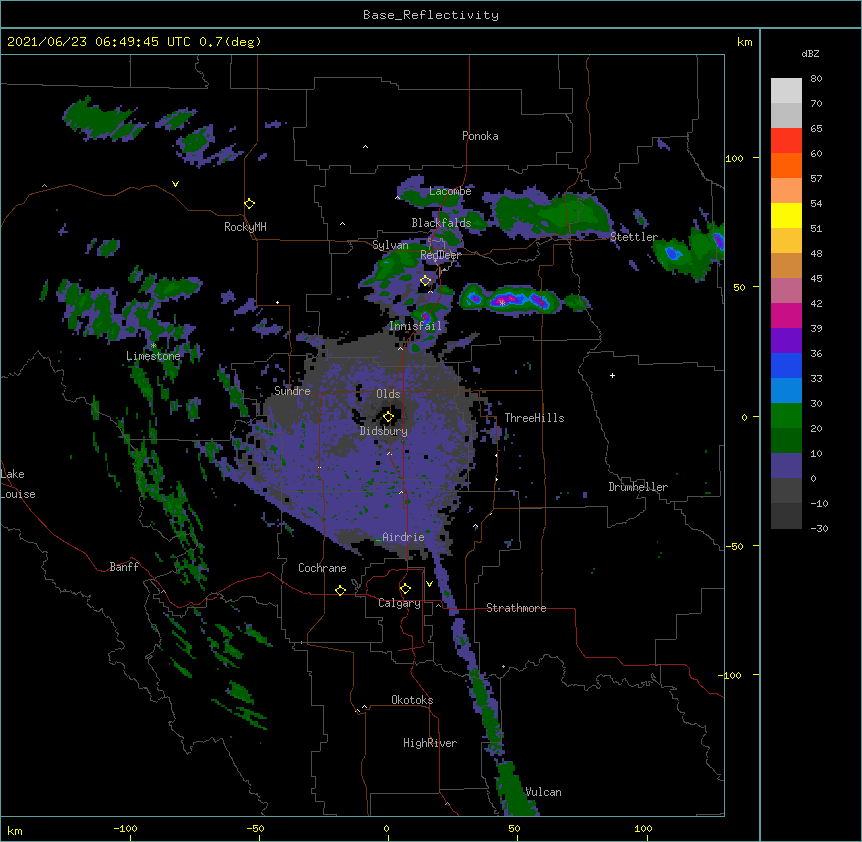Click the Airdrie label
This screenshot has height=842, width=862.
tap(403, 537)
